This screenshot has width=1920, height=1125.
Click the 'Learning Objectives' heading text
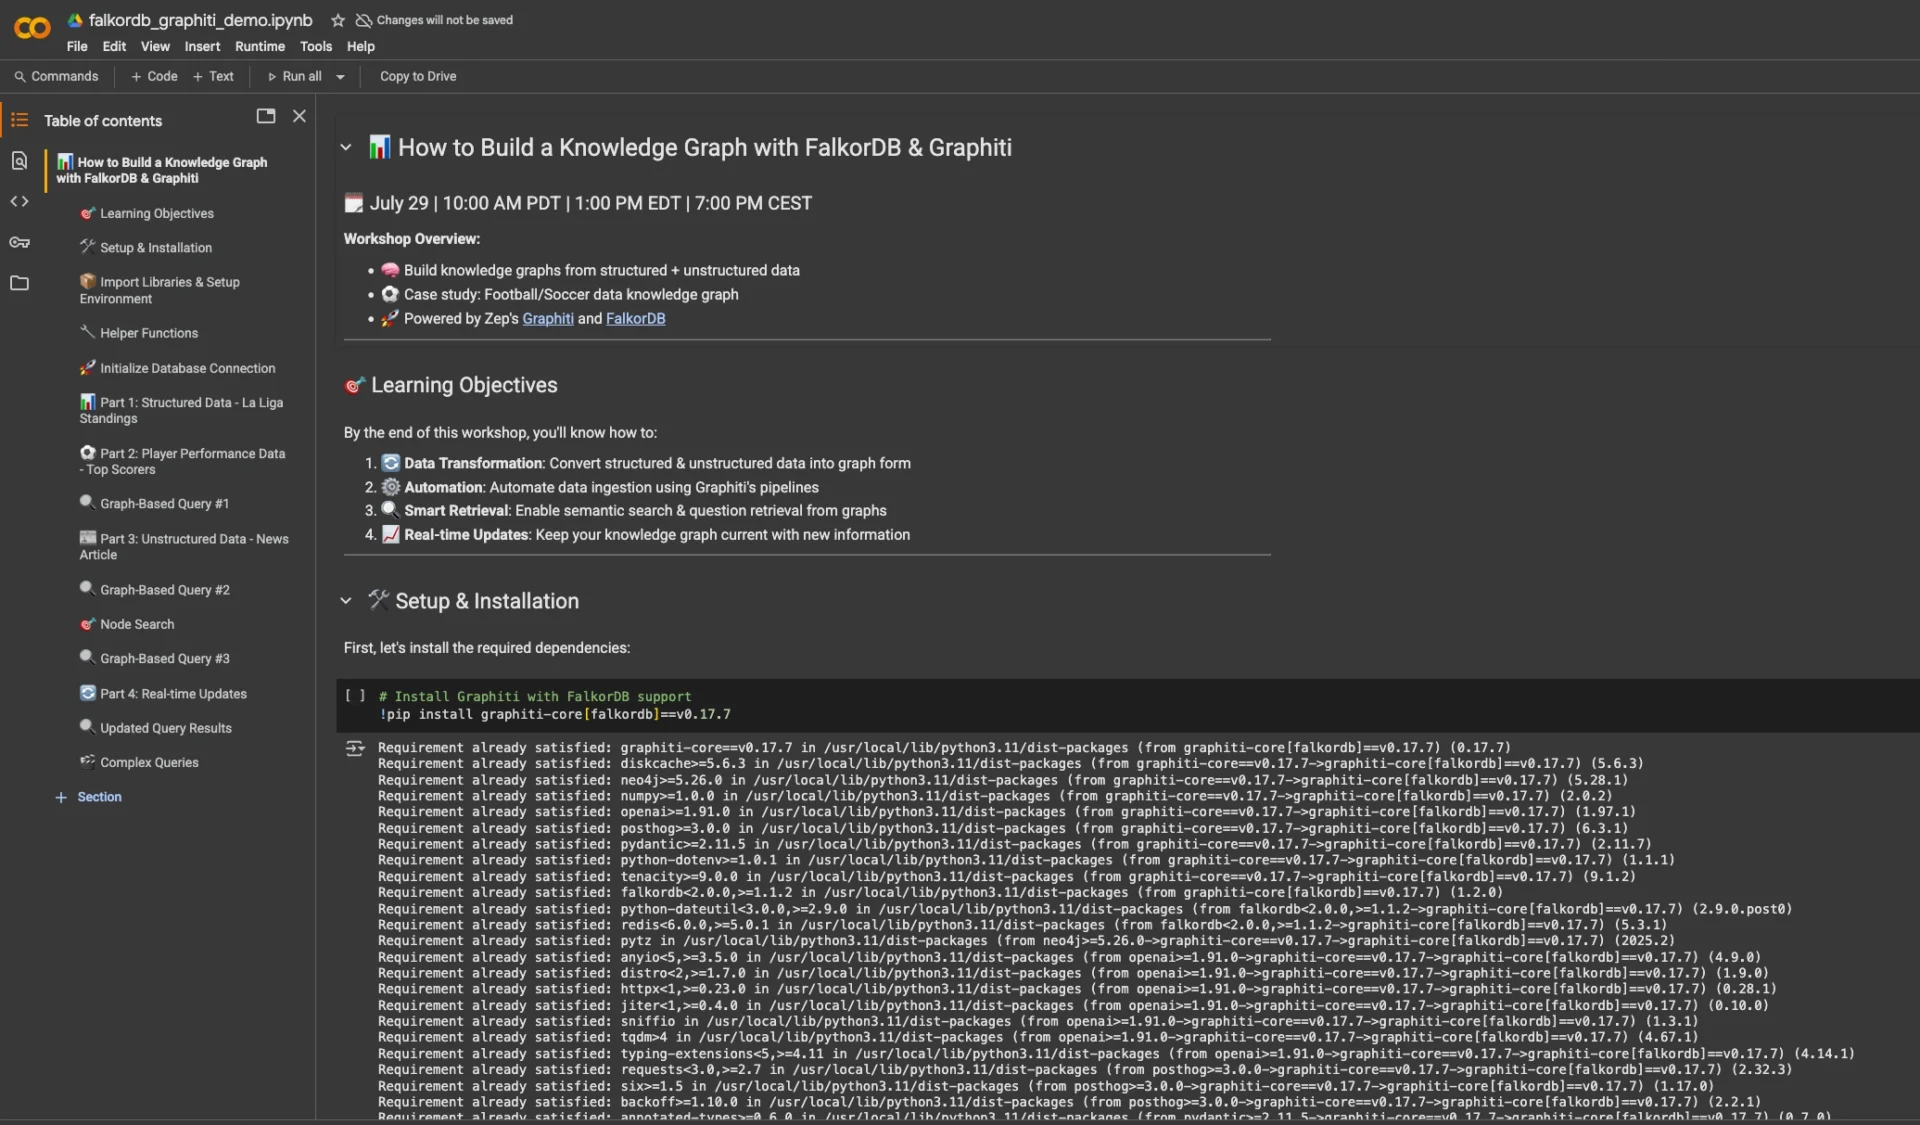click(x=464, y=385)
